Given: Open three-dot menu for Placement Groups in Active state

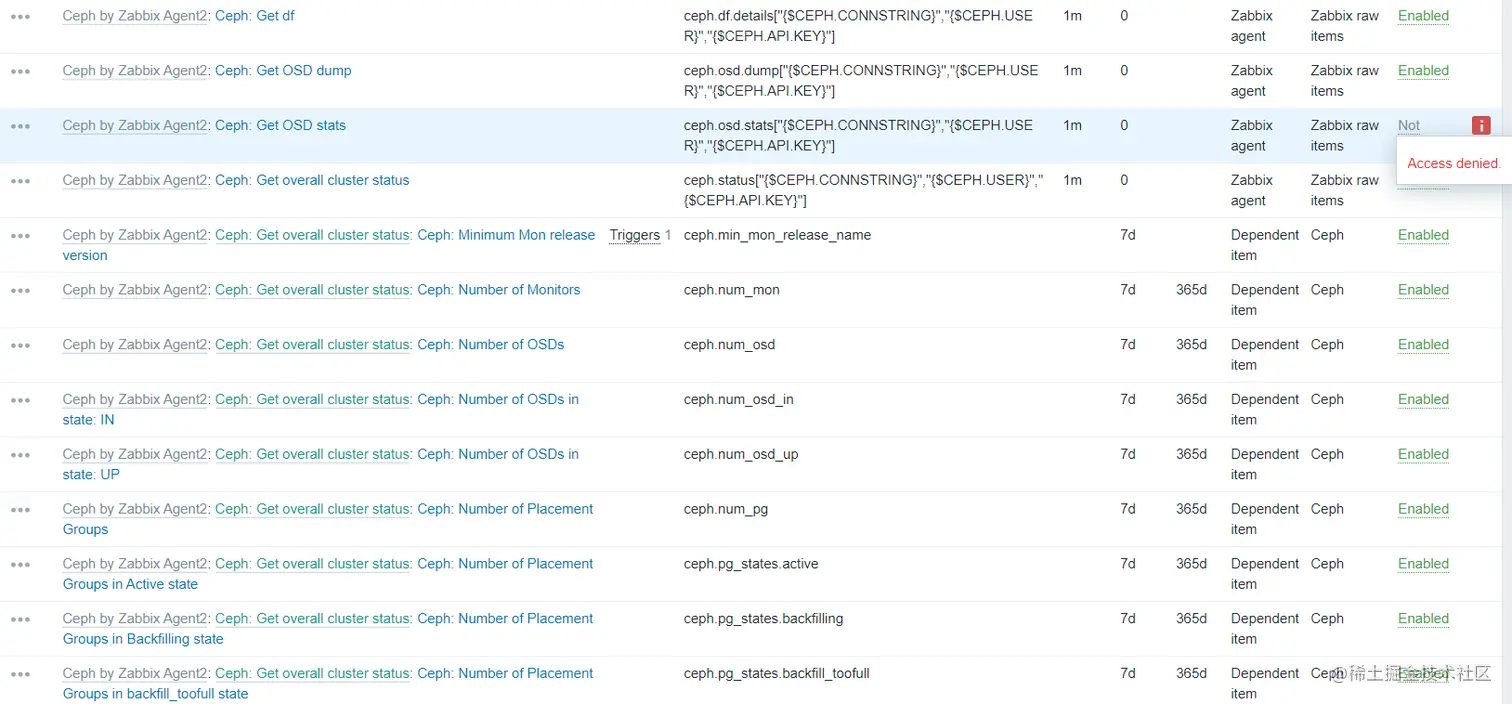Looking at the screenshot, I should click(x=21, y=564).
